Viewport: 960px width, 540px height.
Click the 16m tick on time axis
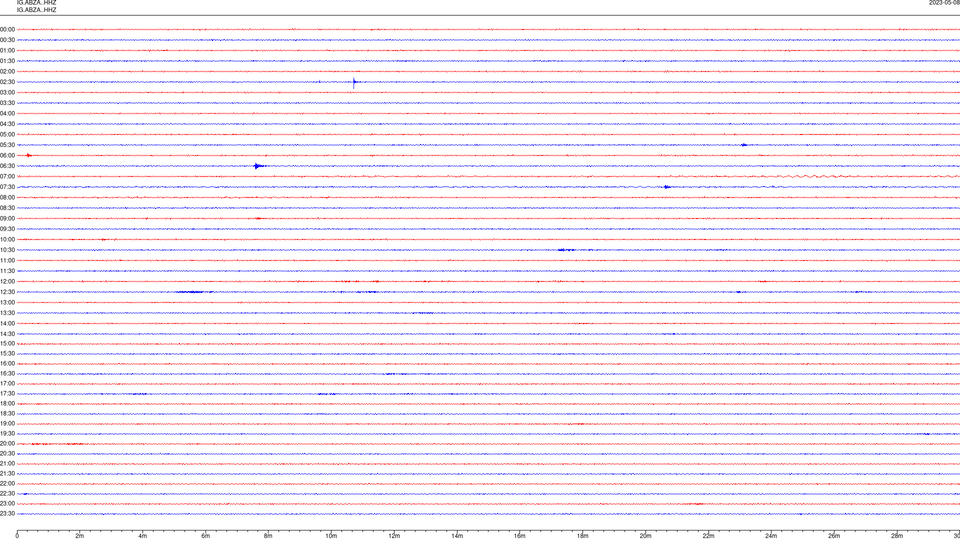pyautogui.click(x=520, y=536)
